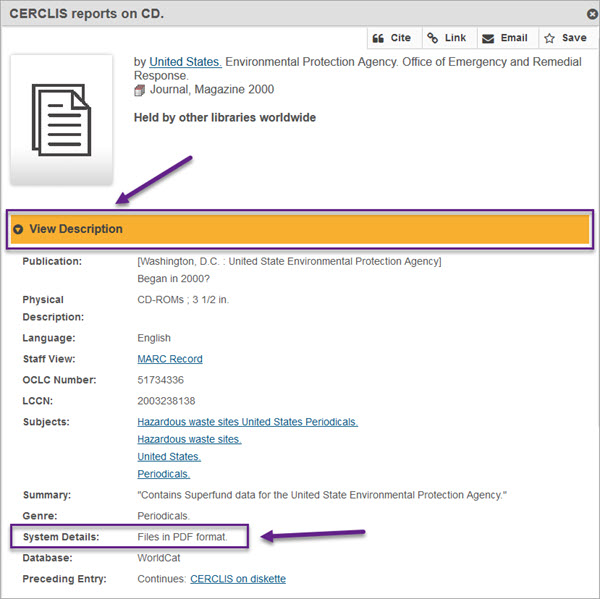Click the Began in 2000? text
This screenshot has width=600, height=599.
[x=173, y=279]
